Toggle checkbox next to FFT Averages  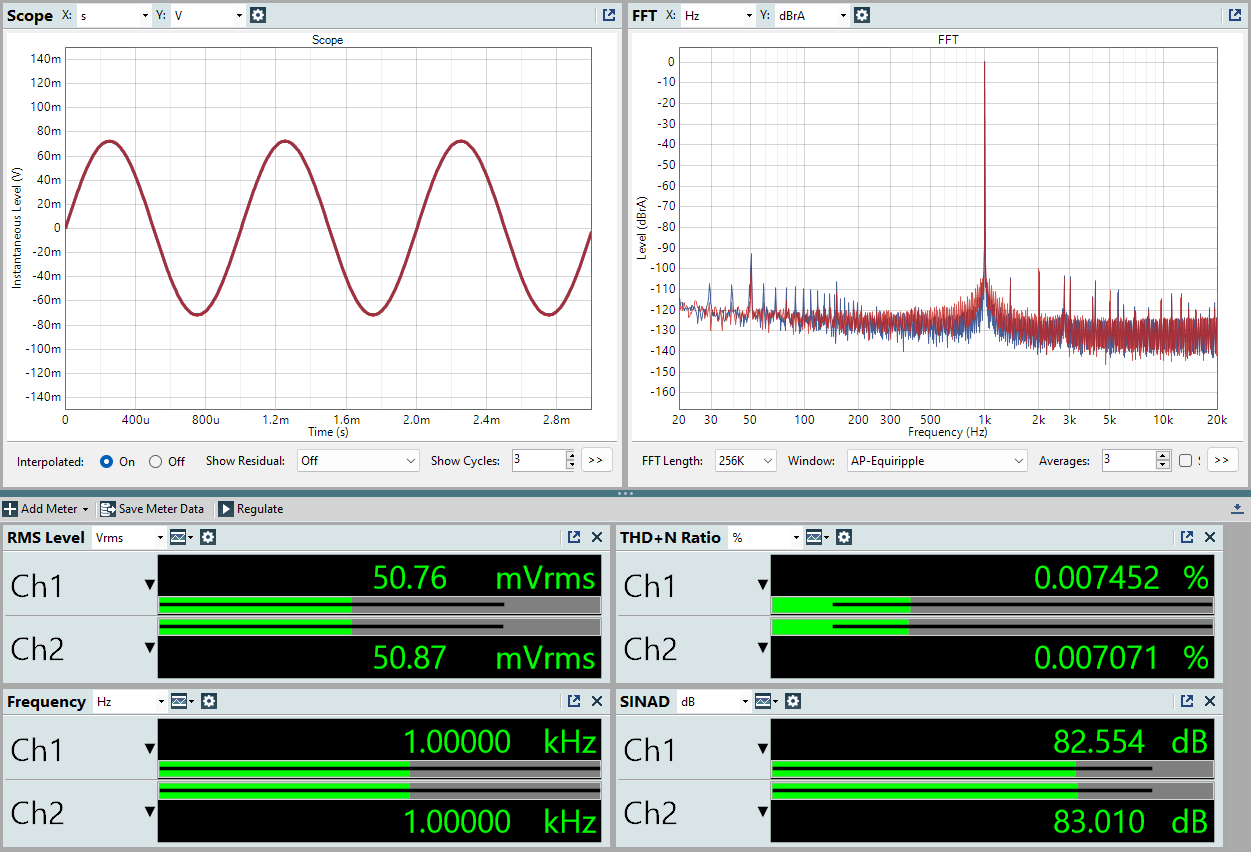1186,461
